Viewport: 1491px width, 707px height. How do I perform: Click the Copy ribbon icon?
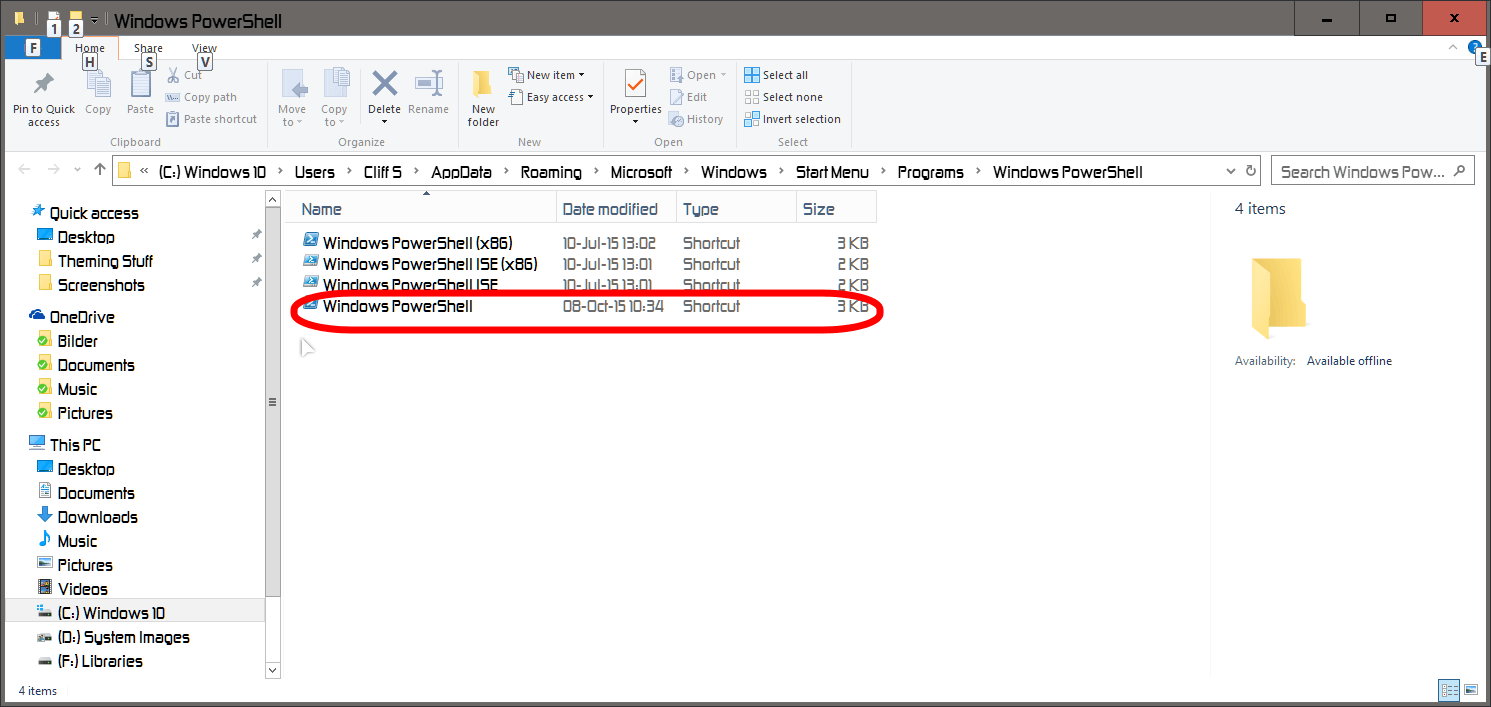98,84
